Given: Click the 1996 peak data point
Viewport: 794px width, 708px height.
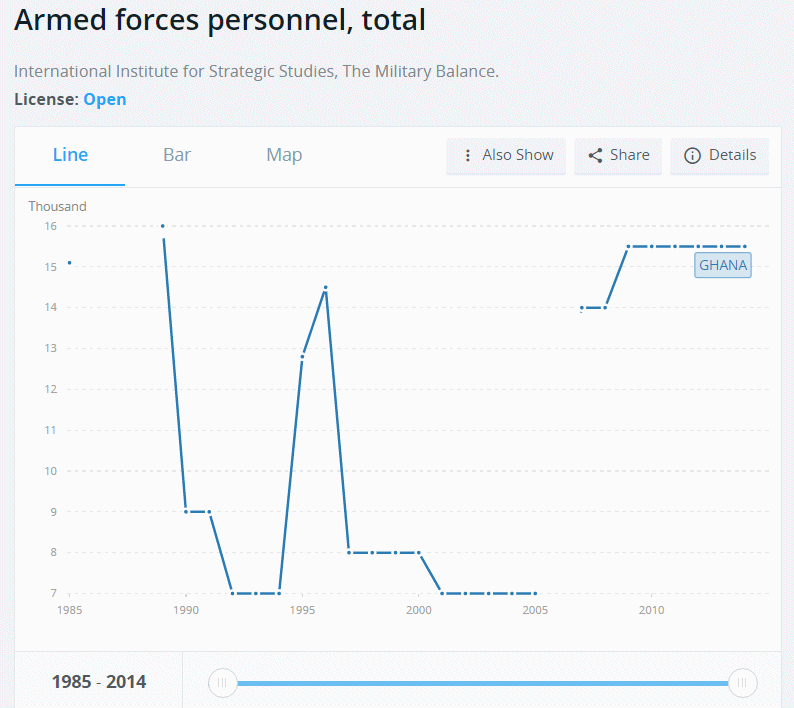Looking at the screenshot, I should [x=326, y=288].
